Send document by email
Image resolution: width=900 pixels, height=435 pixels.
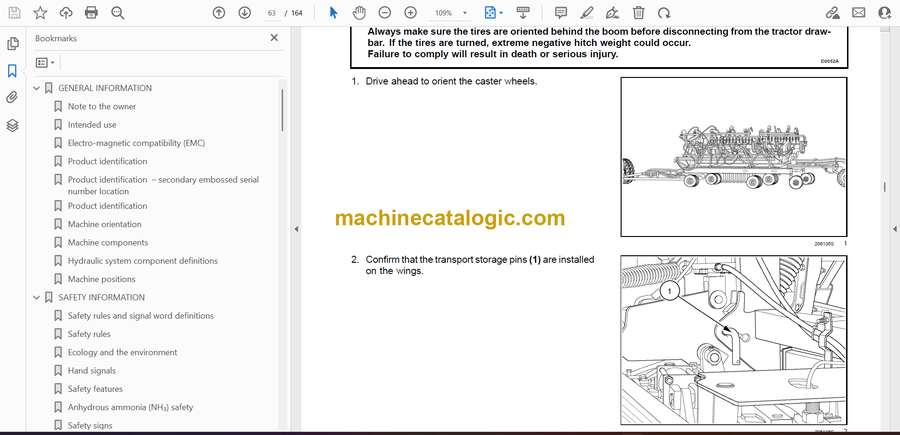pyautogui.click(x=859, y=13)
